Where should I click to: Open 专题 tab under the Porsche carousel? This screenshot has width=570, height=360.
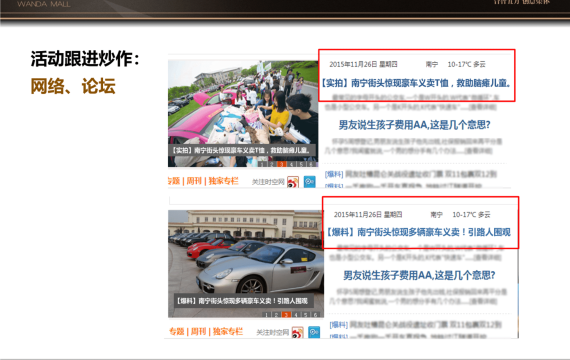click(x=177, y=331)
